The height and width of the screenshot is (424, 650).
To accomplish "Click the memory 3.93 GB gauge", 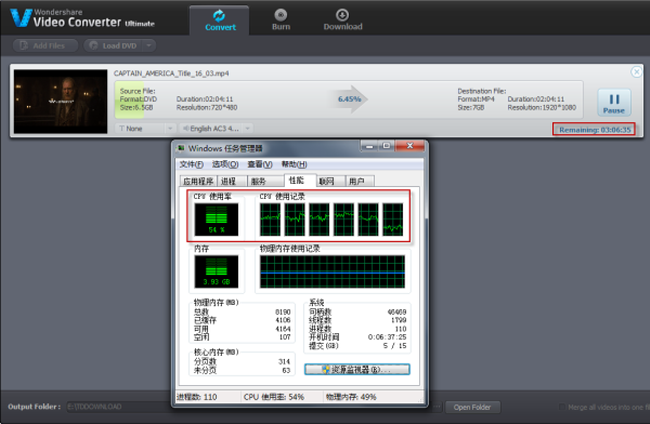I will [216, 271].
